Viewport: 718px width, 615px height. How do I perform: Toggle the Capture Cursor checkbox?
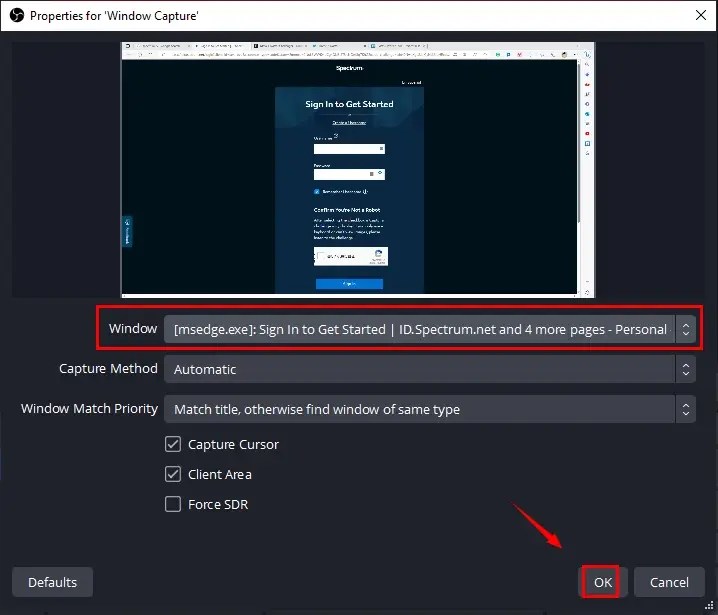coord(173,444)
